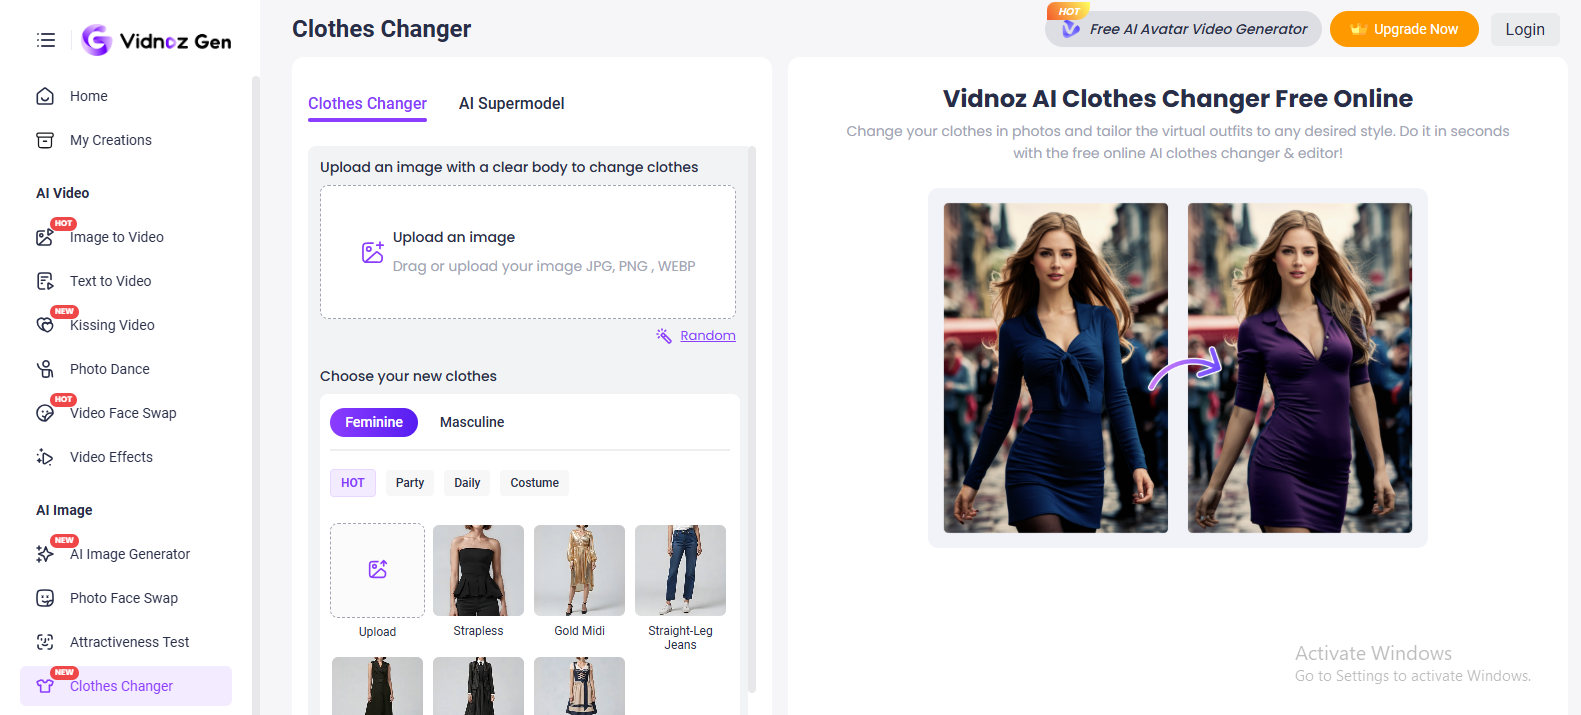The height and width of the screenshot is (715, 1581).
Task: Click the Vidnoz Gen logo
Action: click(157, 41)
